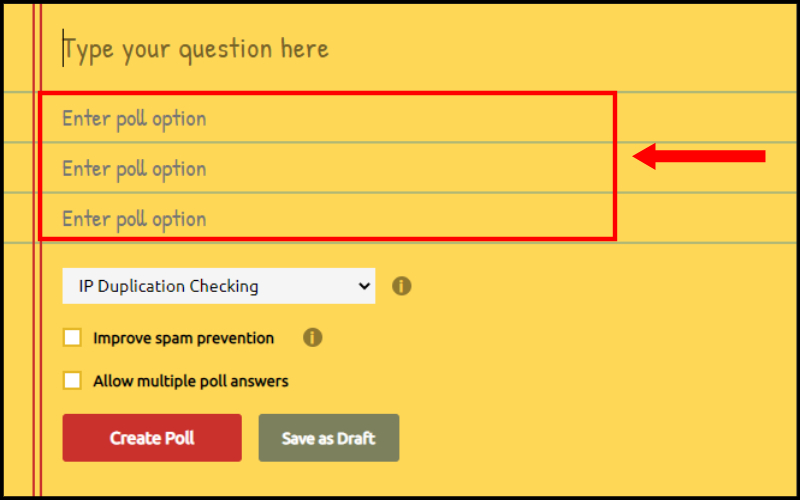Image resolution: width=800 pixels, height=500 pixels.
Task: Click the 'Improve spam prevention' label text
Action: point(184,338)
